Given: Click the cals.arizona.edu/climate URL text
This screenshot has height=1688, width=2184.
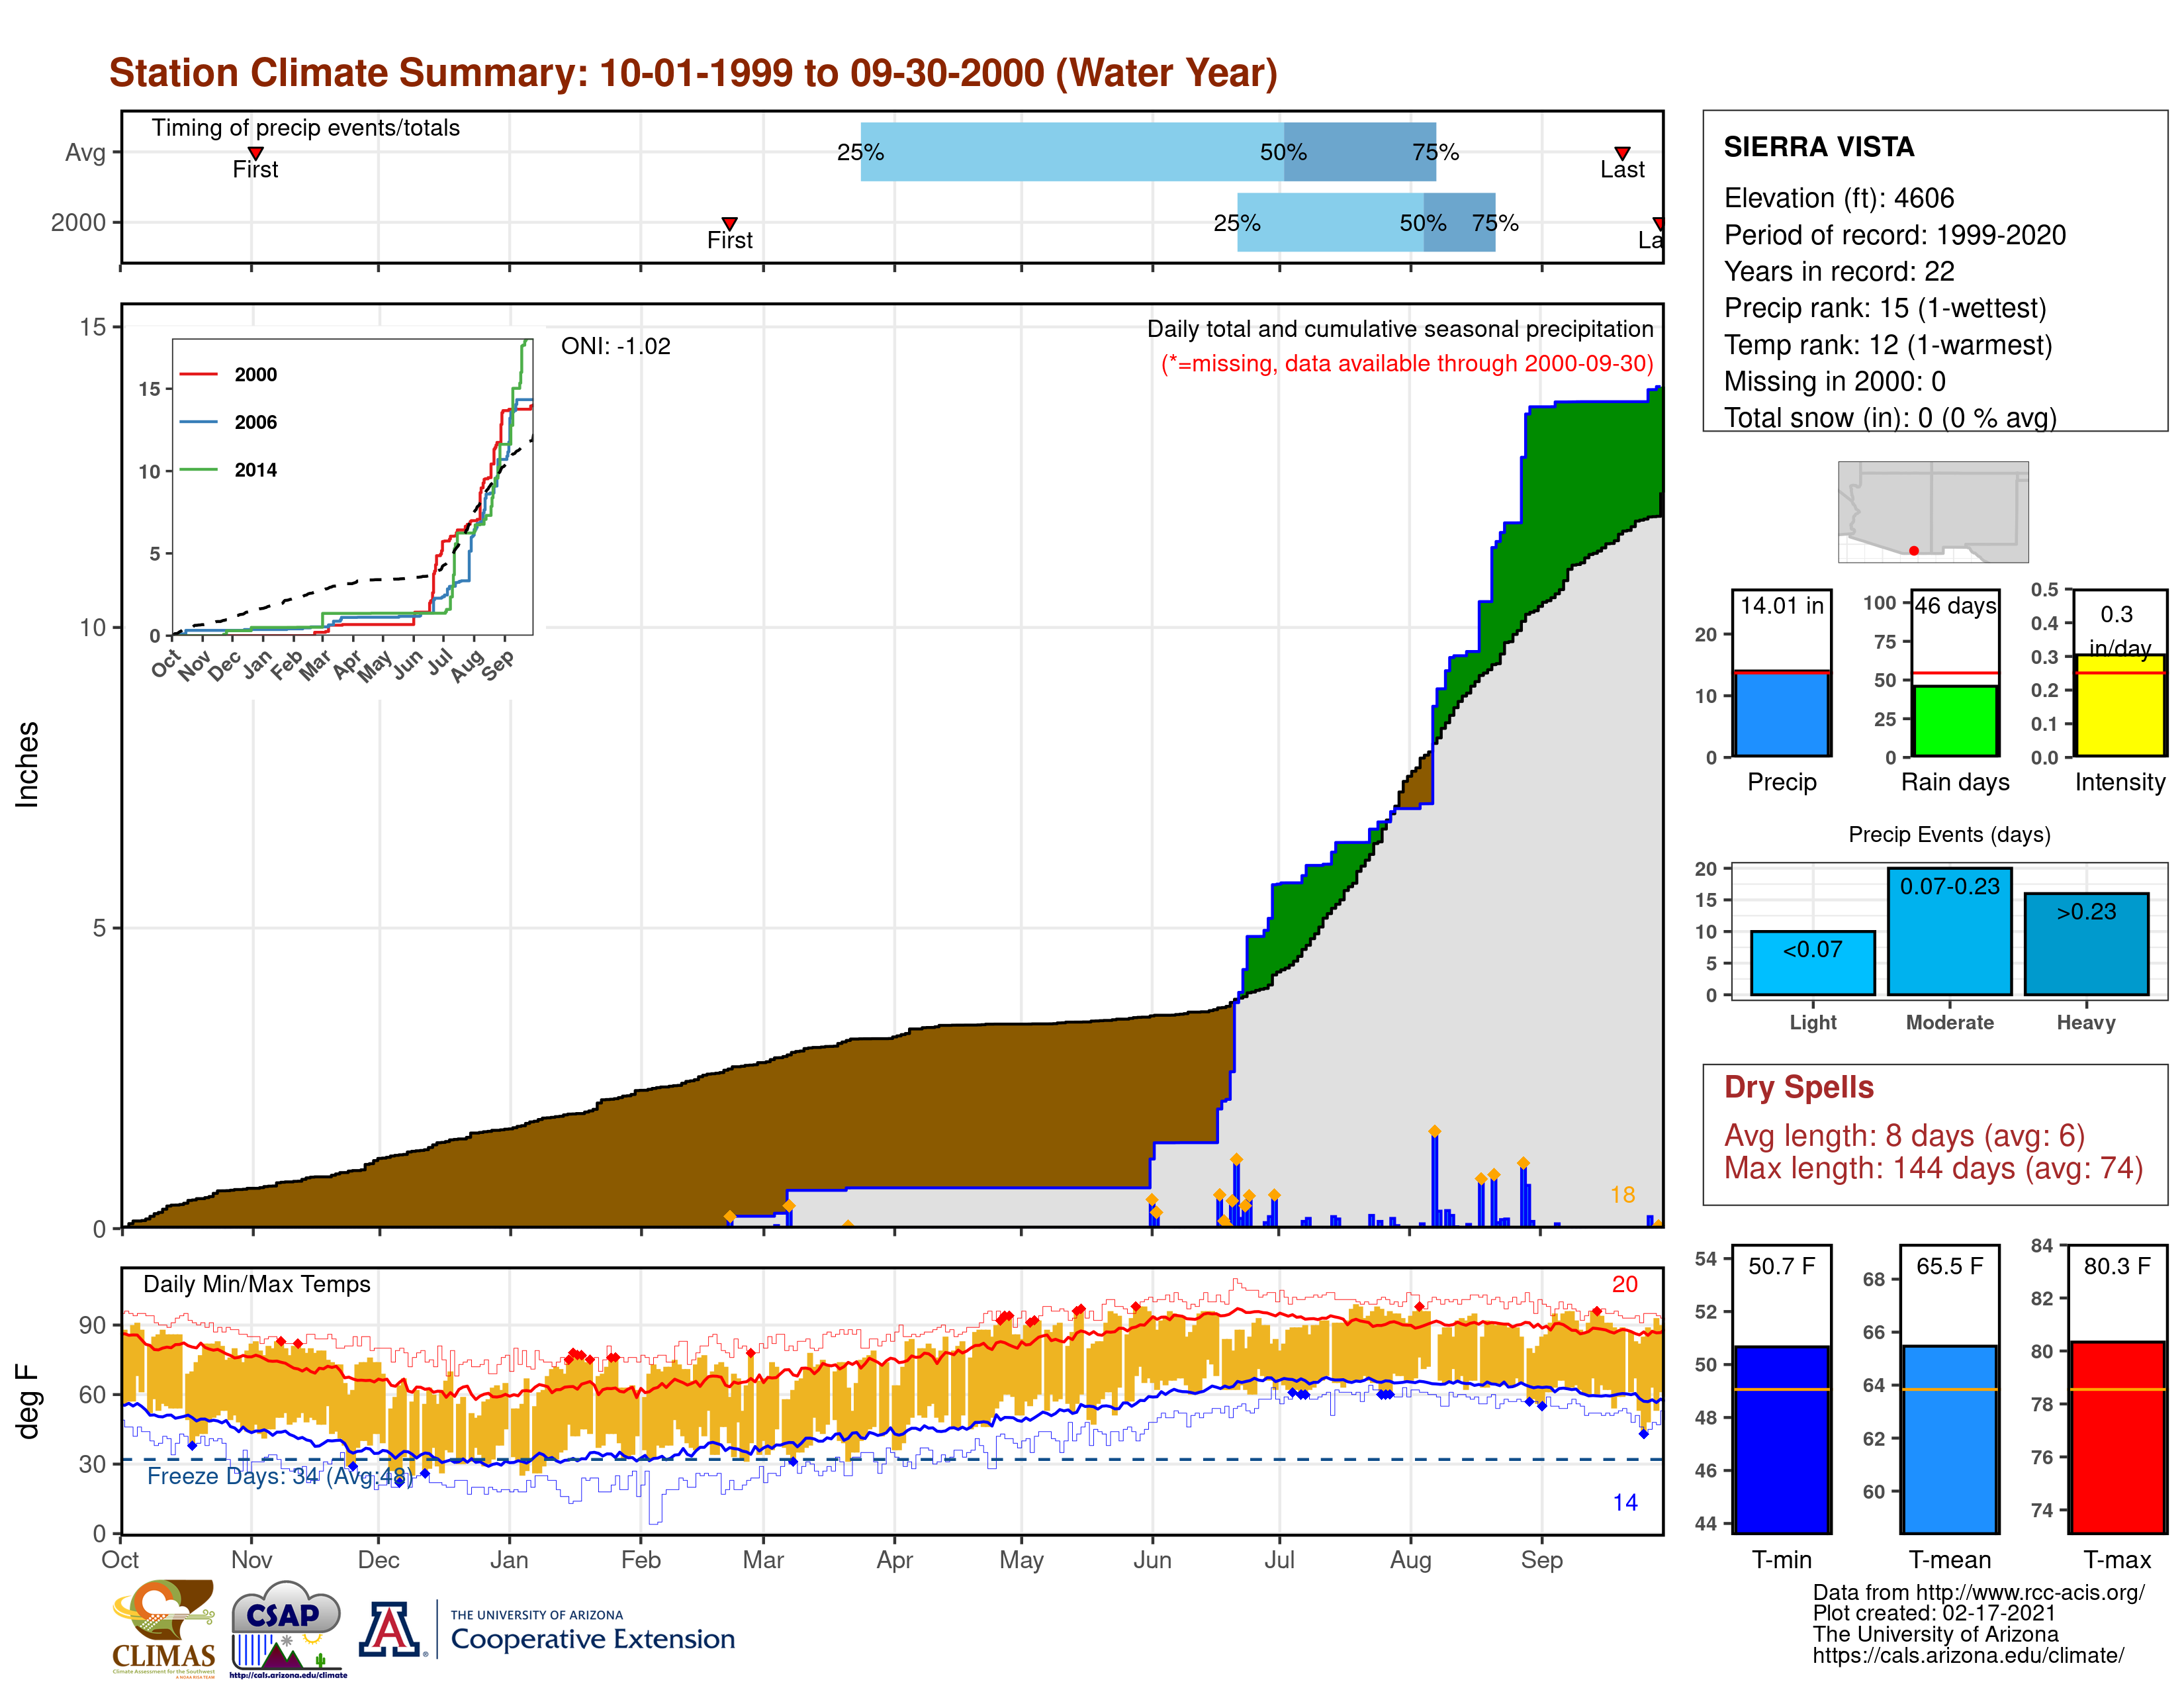Looking at the screenshot, I should [1968, 1656].
